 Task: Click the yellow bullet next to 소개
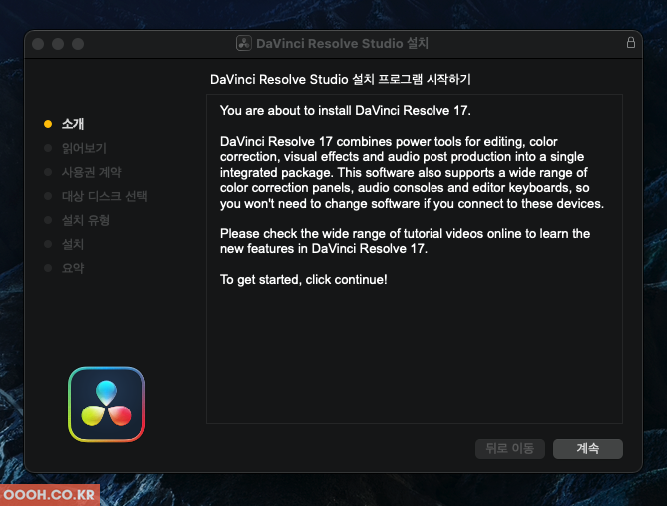point(48,124)
